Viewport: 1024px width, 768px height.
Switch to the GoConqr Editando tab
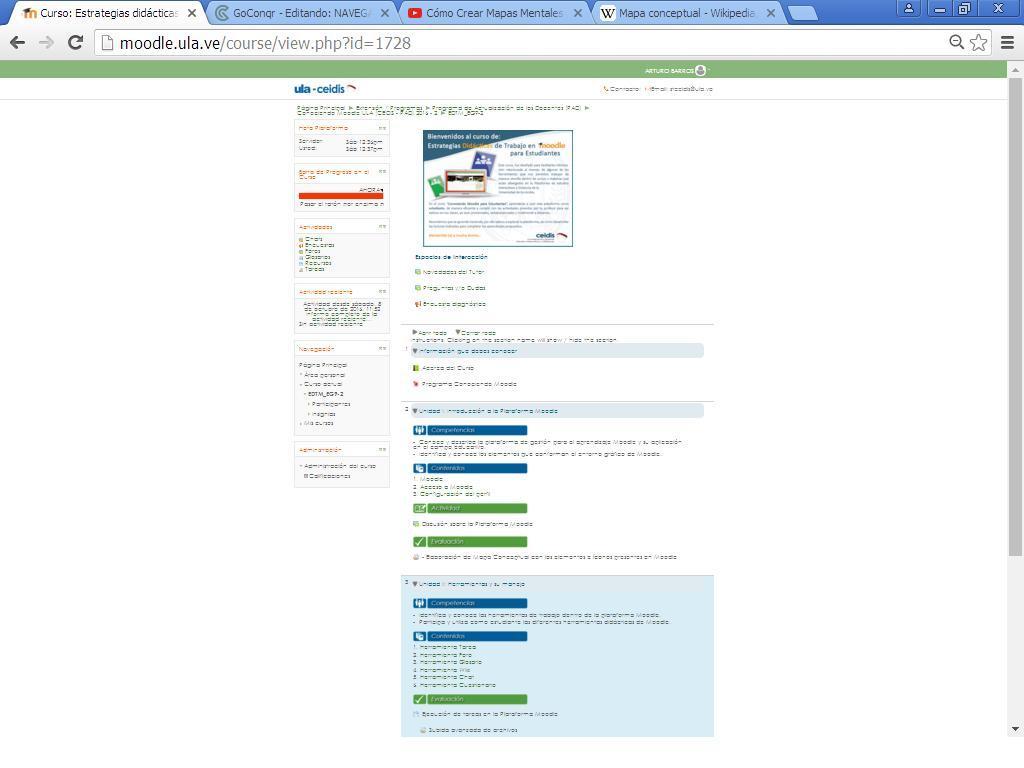pyautogui.click(x=302, y=13)
